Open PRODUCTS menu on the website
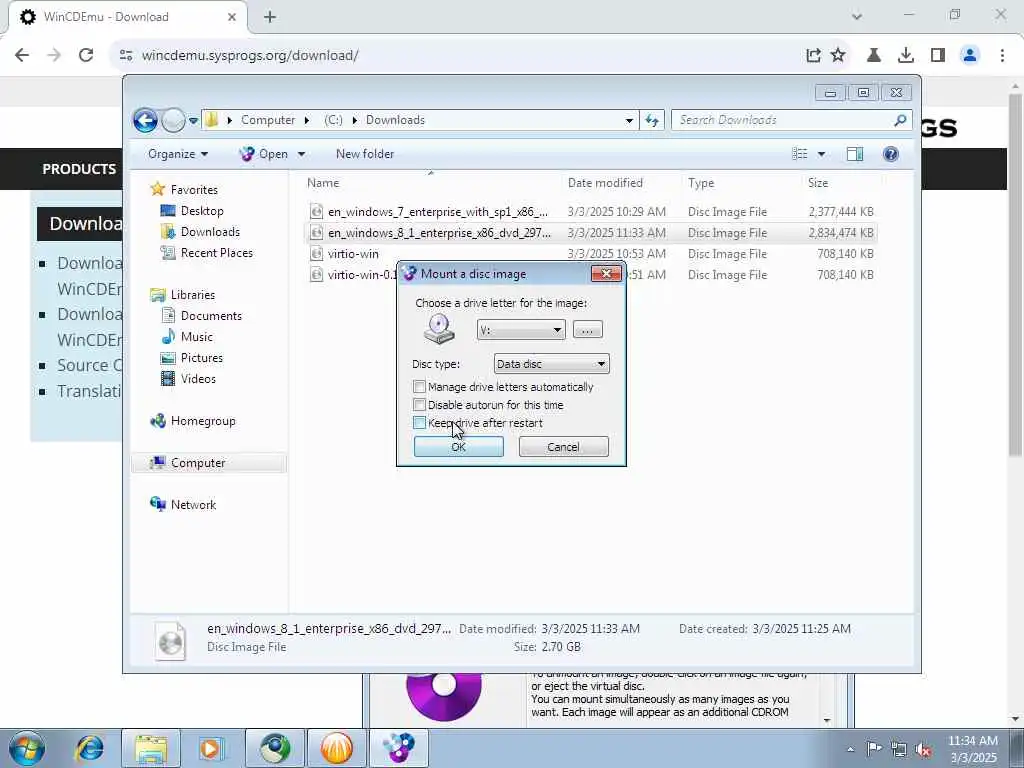This screenshot has height=768, width=1024. [79, 169]
